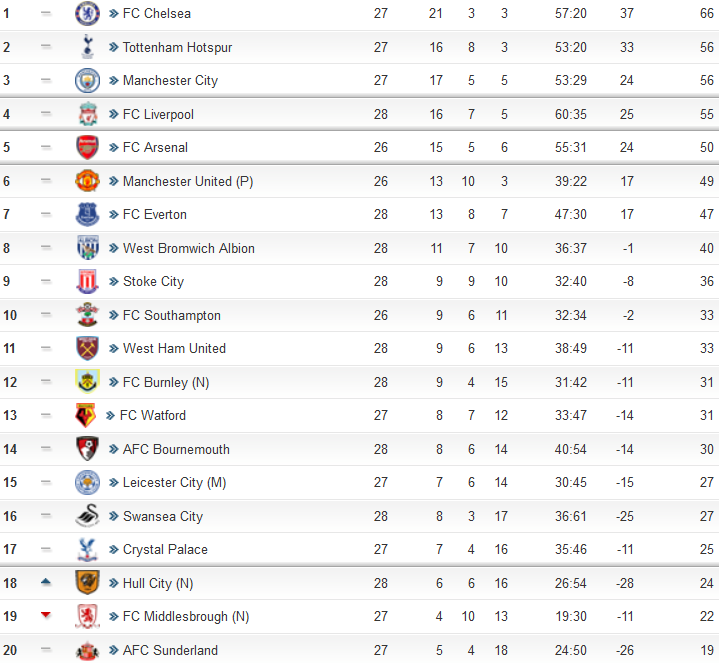Click the Manchester United crest

click(87, 181)
